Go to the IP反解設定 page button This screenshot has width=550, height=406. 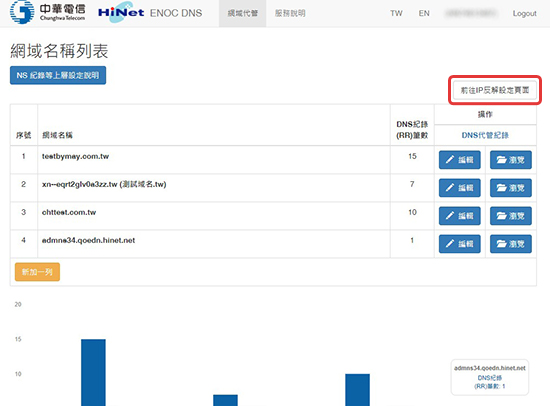click(495, 90)
